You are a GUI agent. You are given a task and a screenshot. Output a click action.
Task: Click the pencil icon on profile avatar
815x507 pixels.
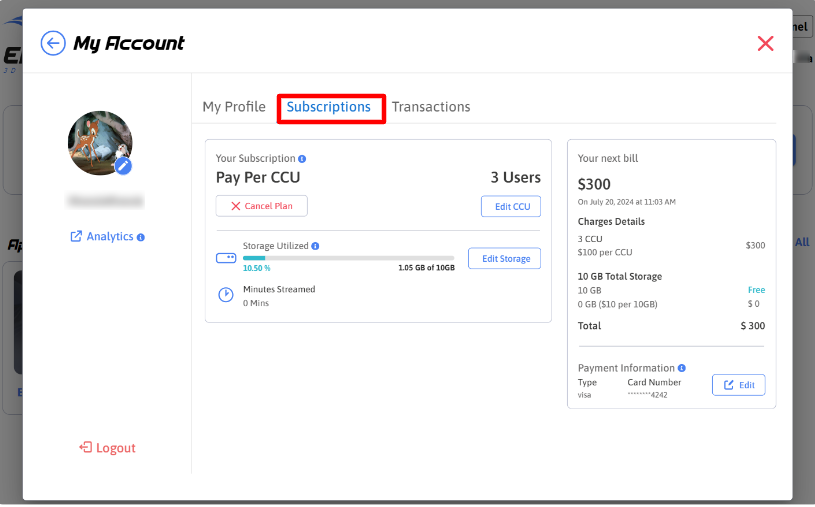(x=123, y=165)
